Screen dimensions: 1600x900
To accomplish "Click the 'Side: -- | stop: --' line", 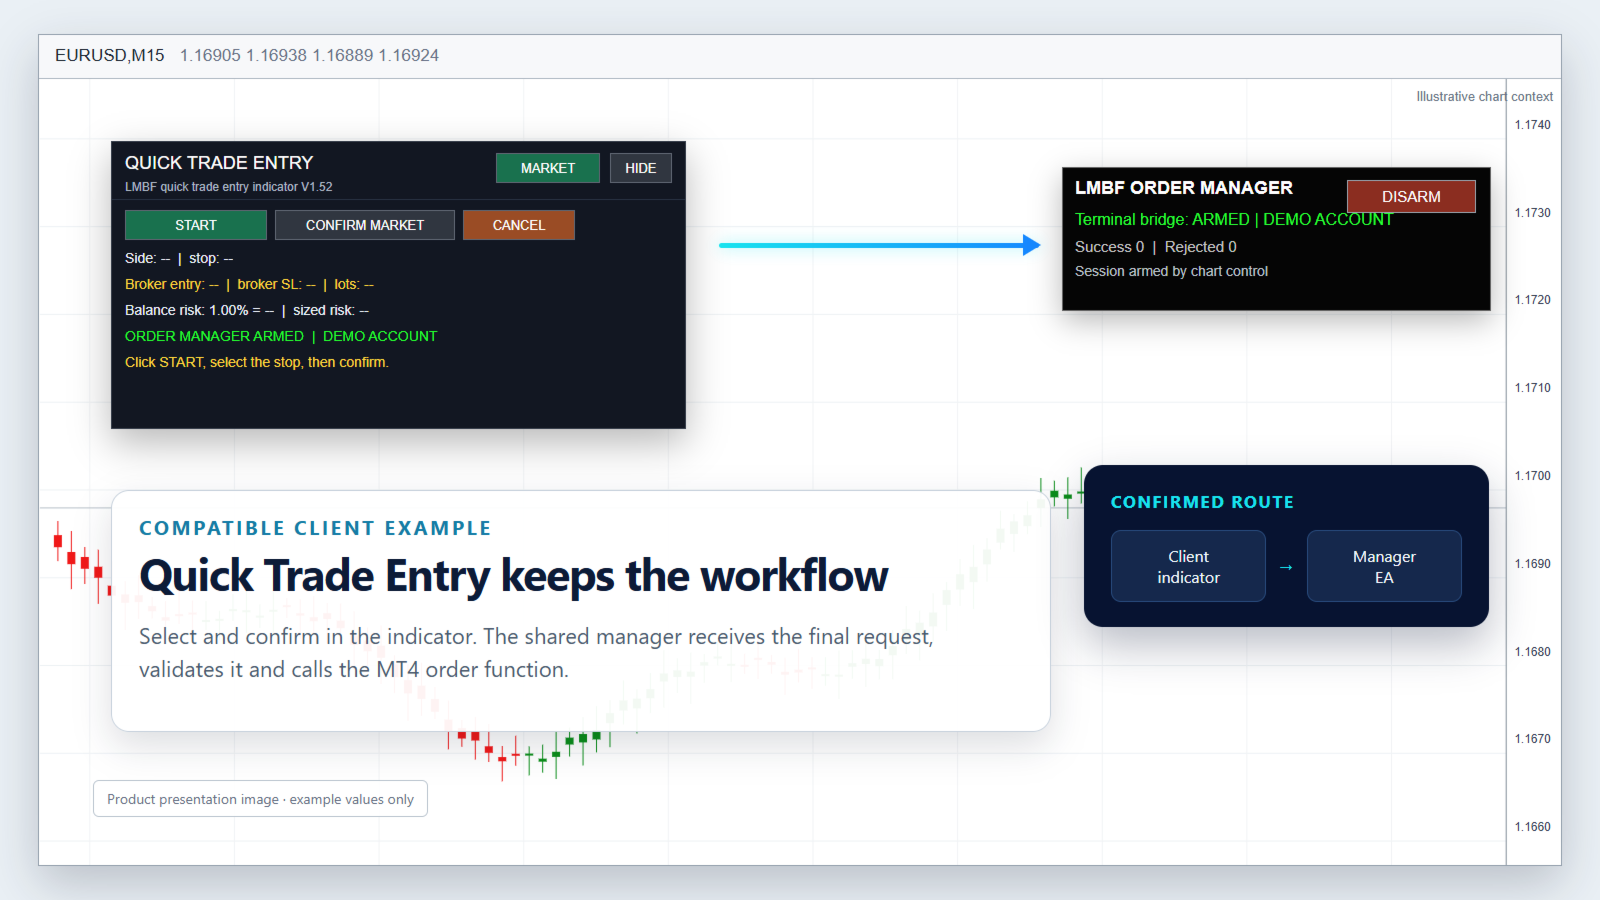I will (179, 258).
